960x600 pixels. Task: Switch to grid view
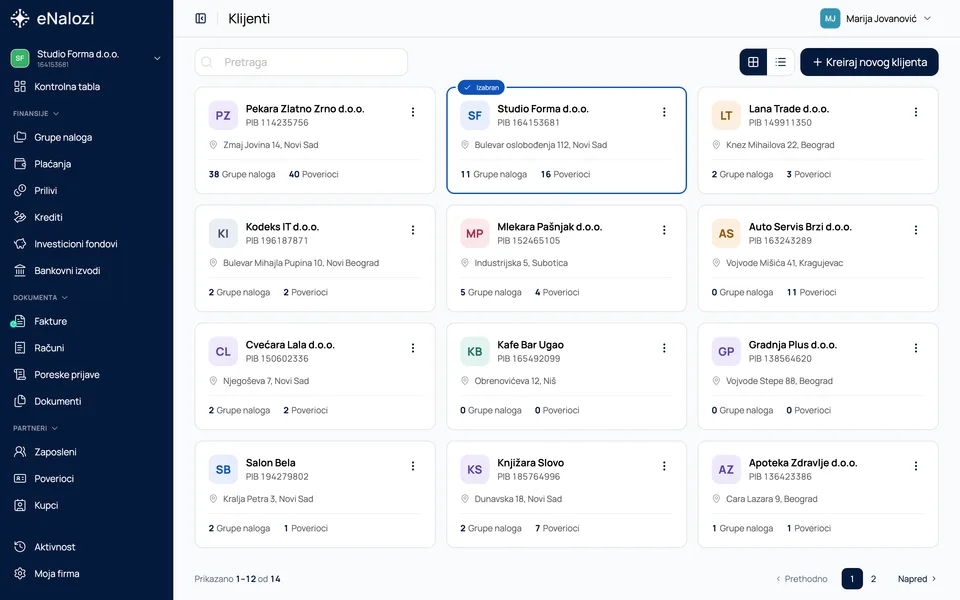pyautogui.click(x=753, y=62)
